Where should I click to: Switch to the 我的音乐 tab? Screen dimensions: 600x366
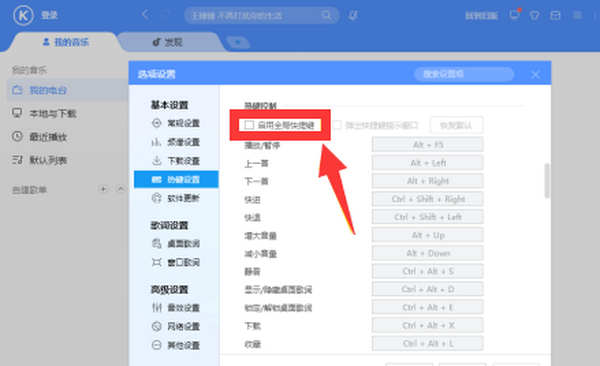(66, 42)
